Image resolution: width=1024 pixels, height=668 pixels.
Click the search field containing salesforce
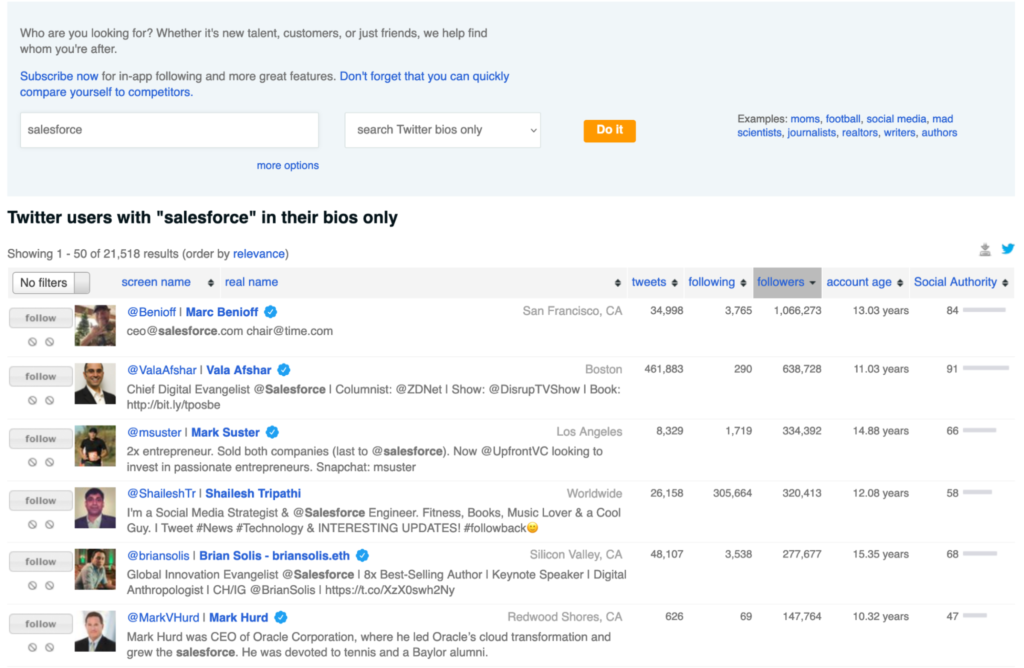tap(169, 130)
